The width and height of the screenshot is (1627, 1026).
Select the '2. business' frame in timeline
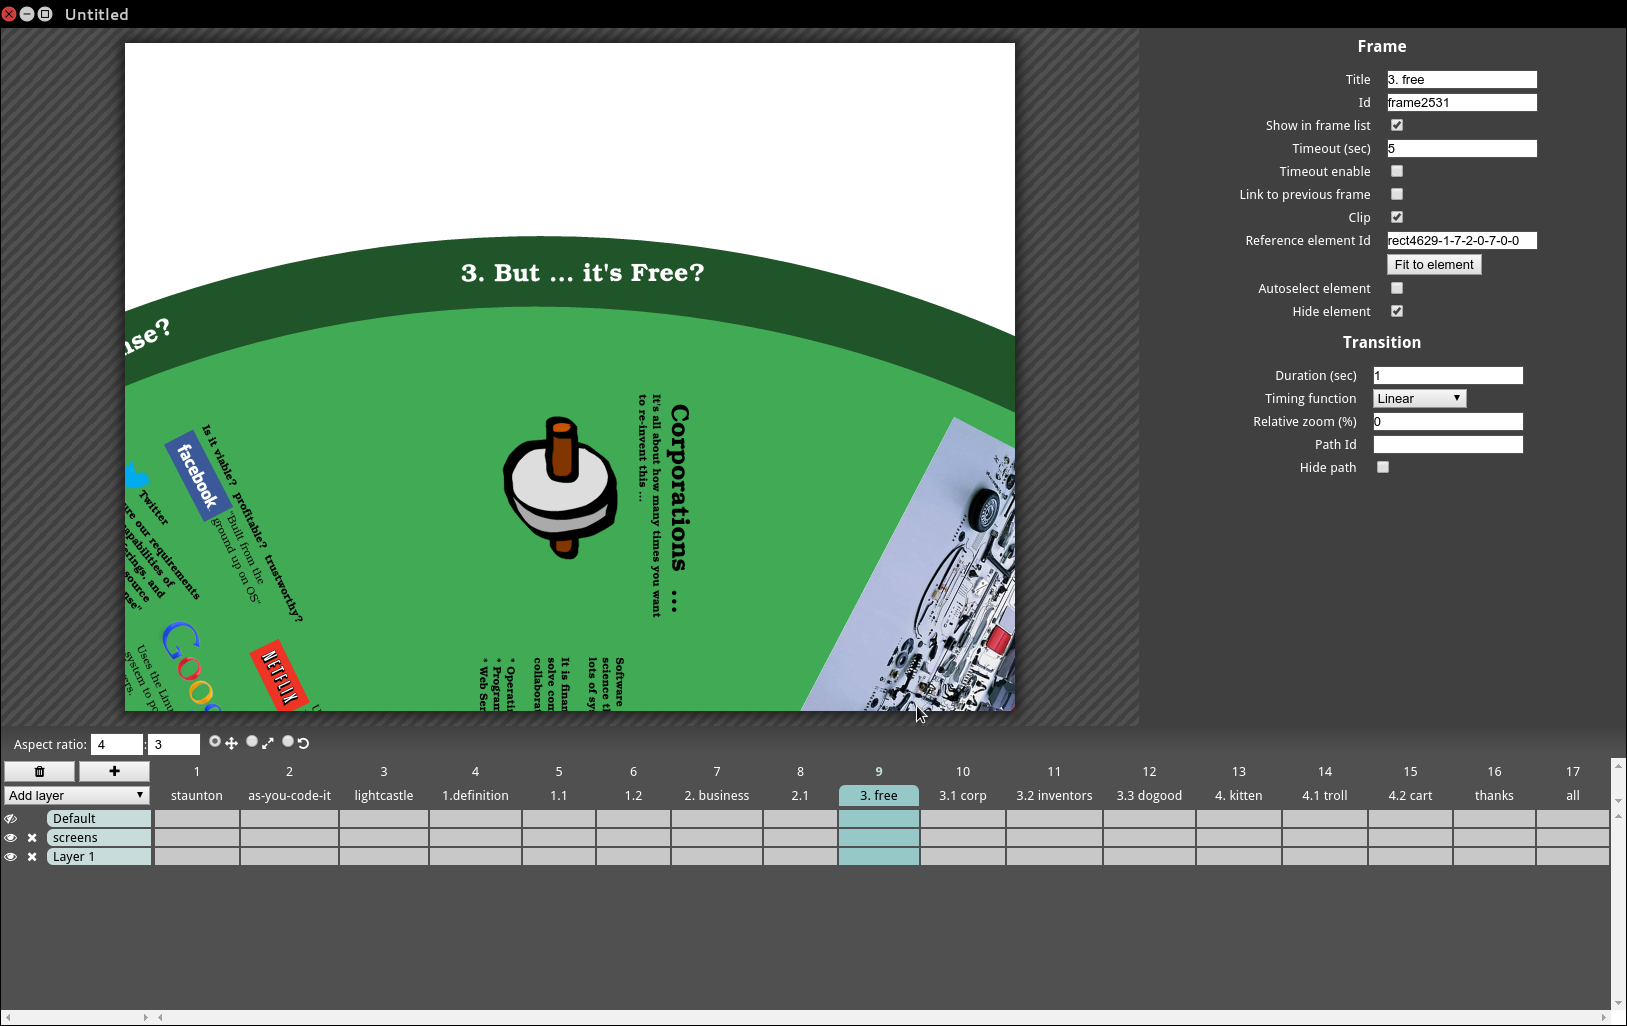pos(716,796)
